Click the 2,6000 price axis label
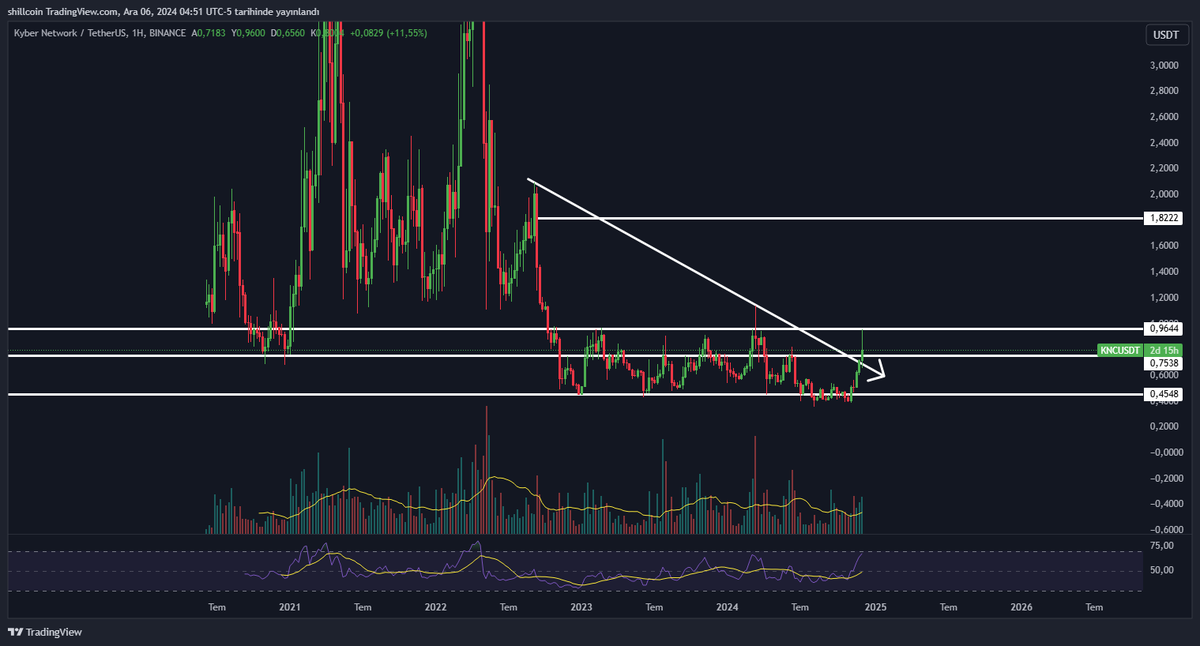The width and height of the screenshot is (1200, 646). [1164, 117]
